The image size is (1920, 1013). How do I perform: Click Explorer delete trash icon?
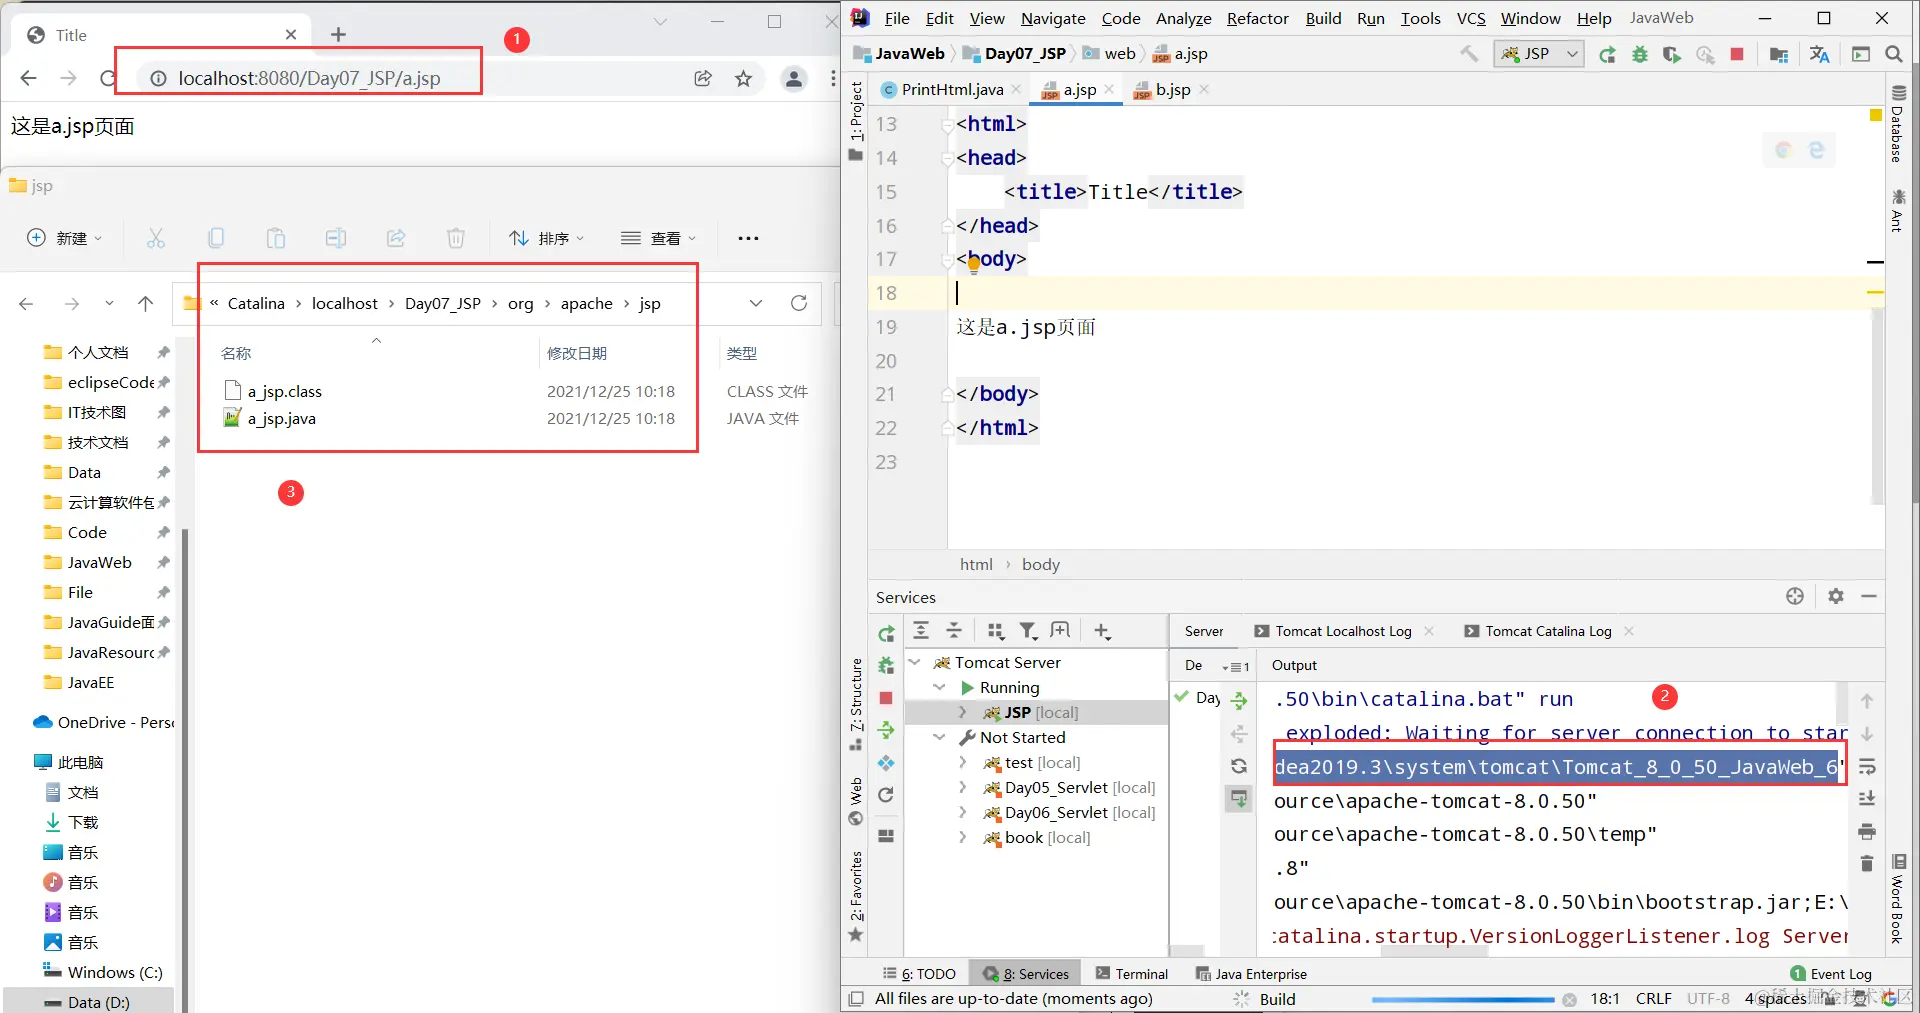tap(456, 238)
